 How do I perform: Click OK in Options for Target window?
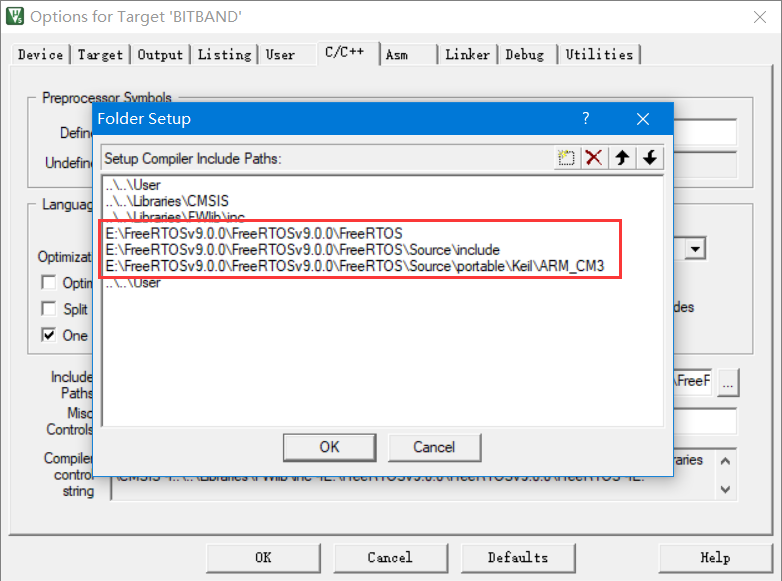[263, 558]
